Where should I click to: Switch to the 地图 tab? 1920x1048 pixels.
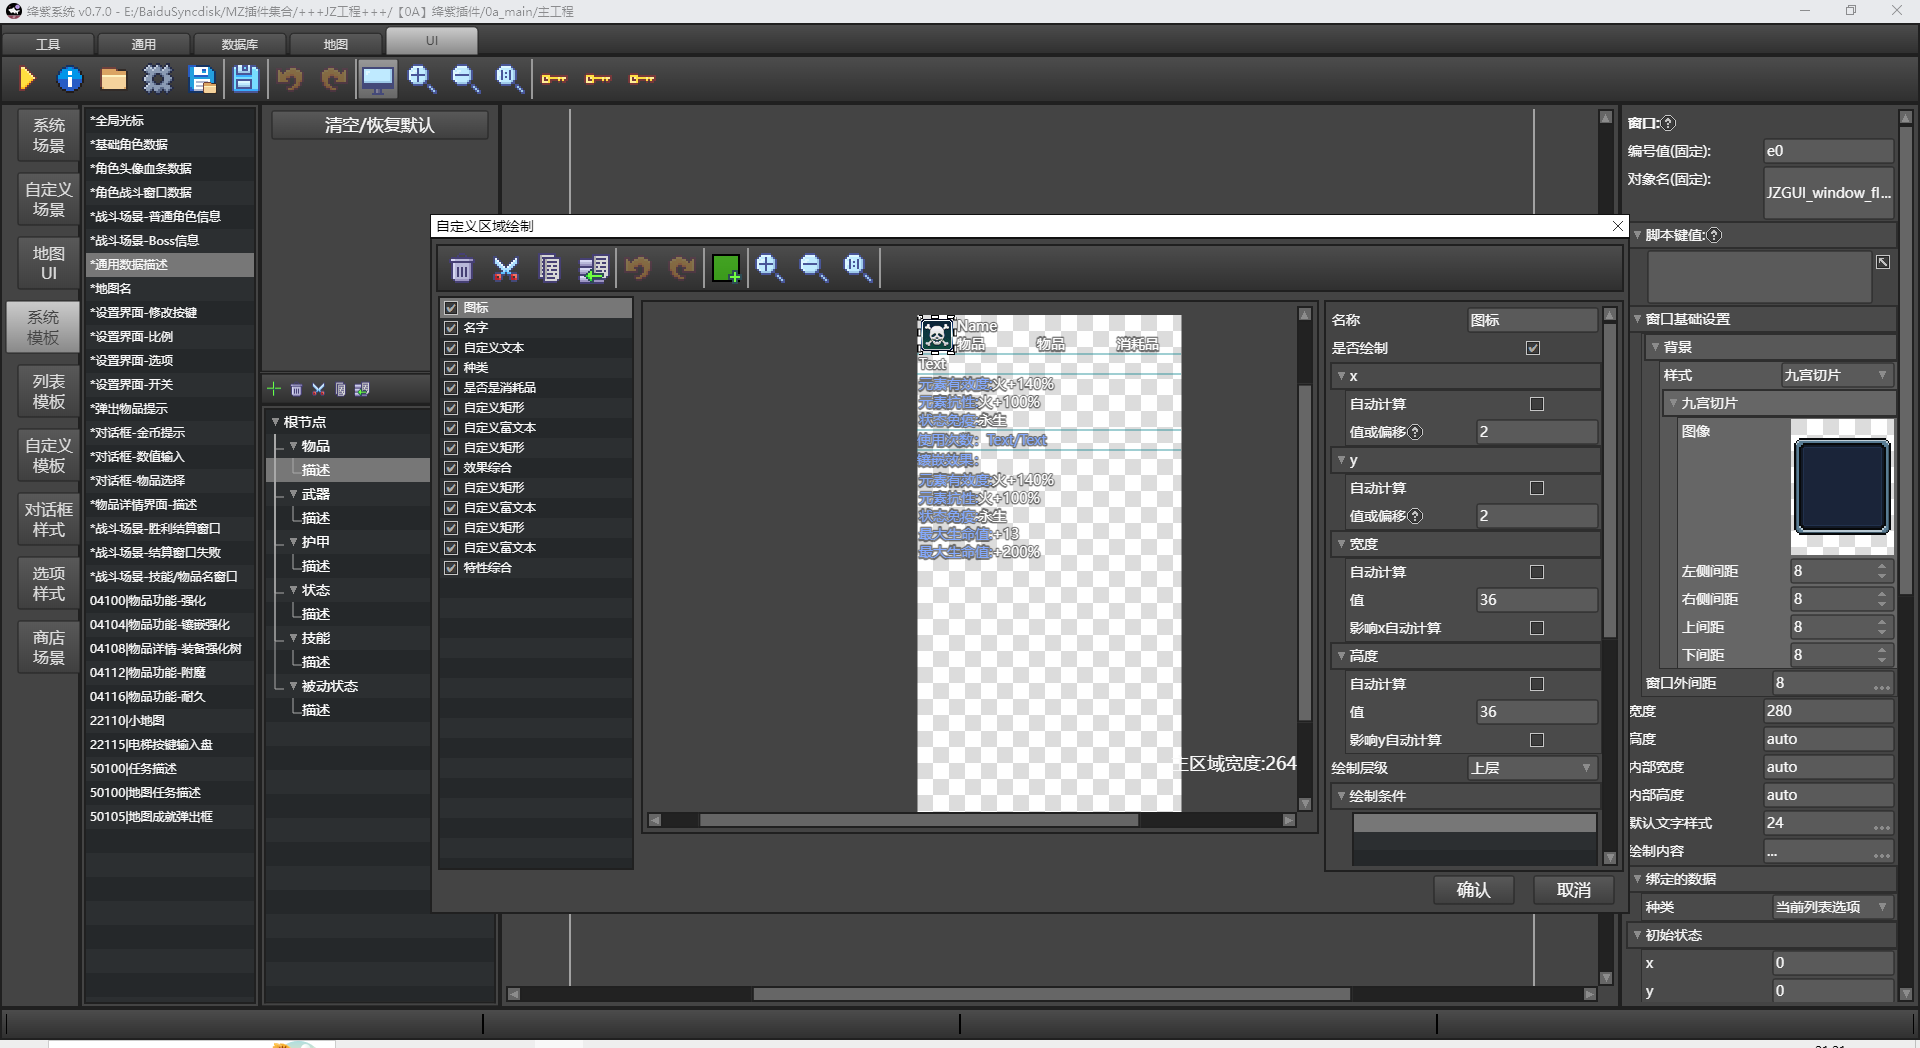click(336, 44)
